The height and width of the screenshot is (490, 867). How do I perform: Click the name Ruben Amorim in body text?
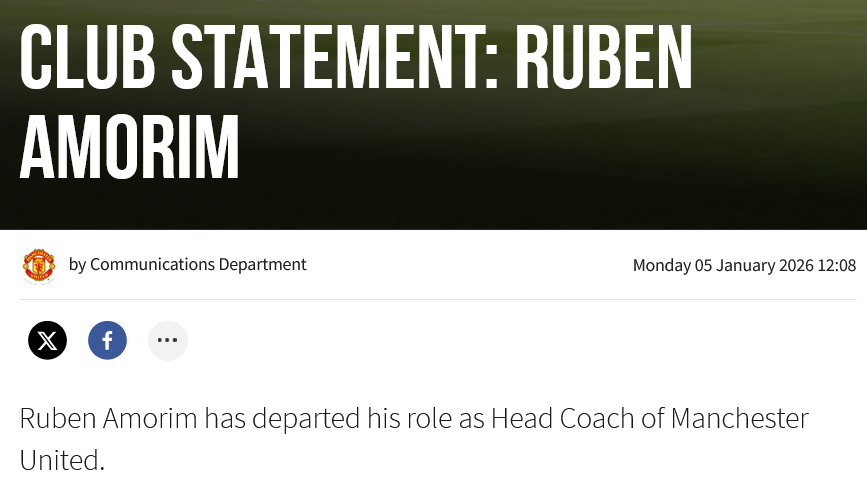point(109,418)
